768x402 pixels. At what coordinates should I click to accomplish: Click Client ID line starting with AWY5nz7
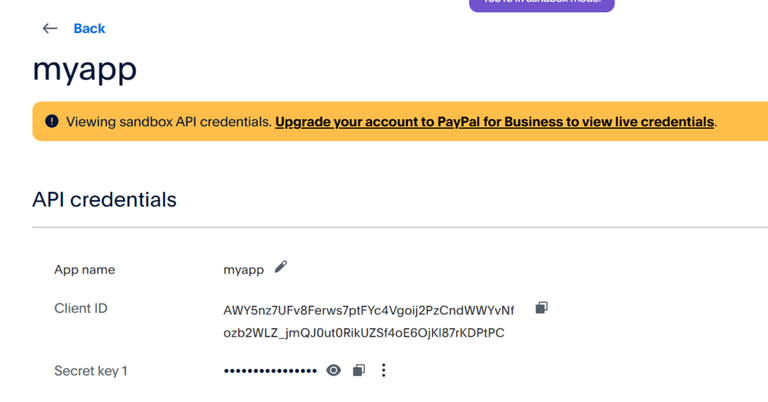click(x=368, y=310)
